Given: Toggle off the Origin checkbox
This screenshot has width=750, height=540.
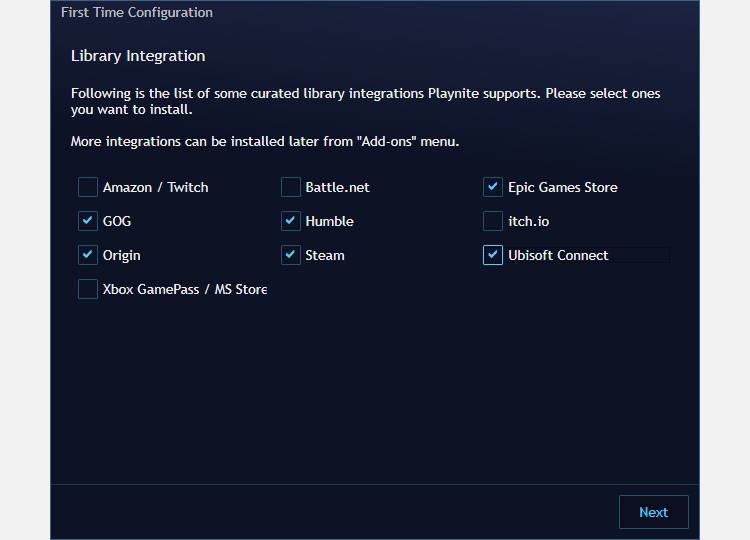Looking at the screenshot, I should tap(88, 255).
